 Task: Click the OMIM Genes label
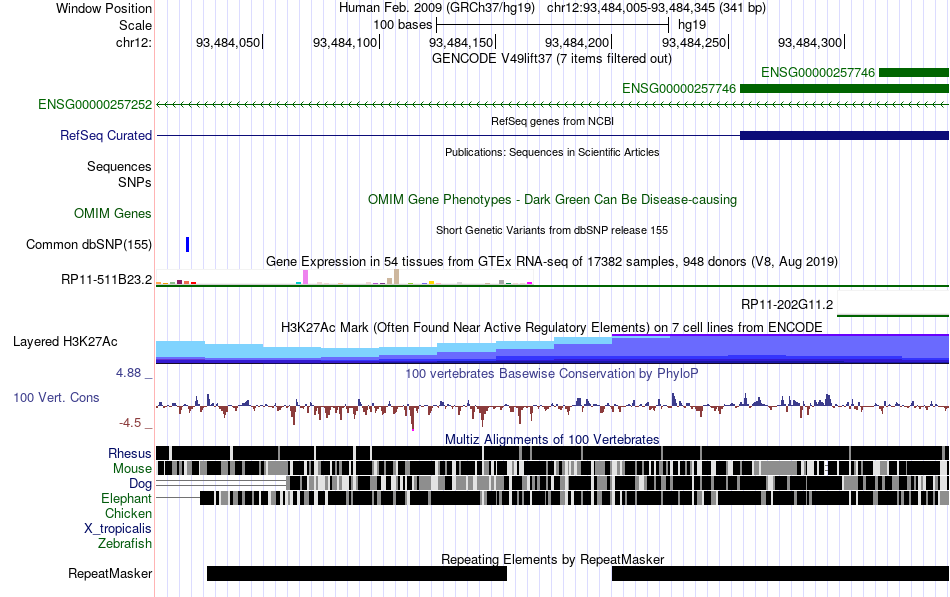(113, 213)
